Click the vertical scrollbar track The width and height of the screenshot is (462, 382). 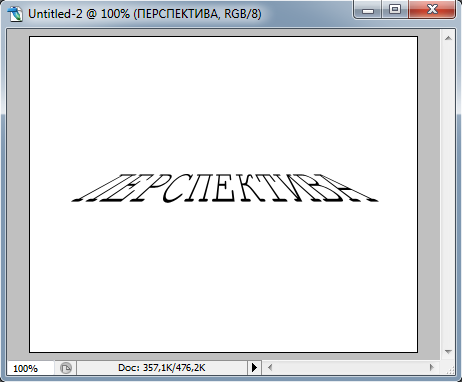448,195
